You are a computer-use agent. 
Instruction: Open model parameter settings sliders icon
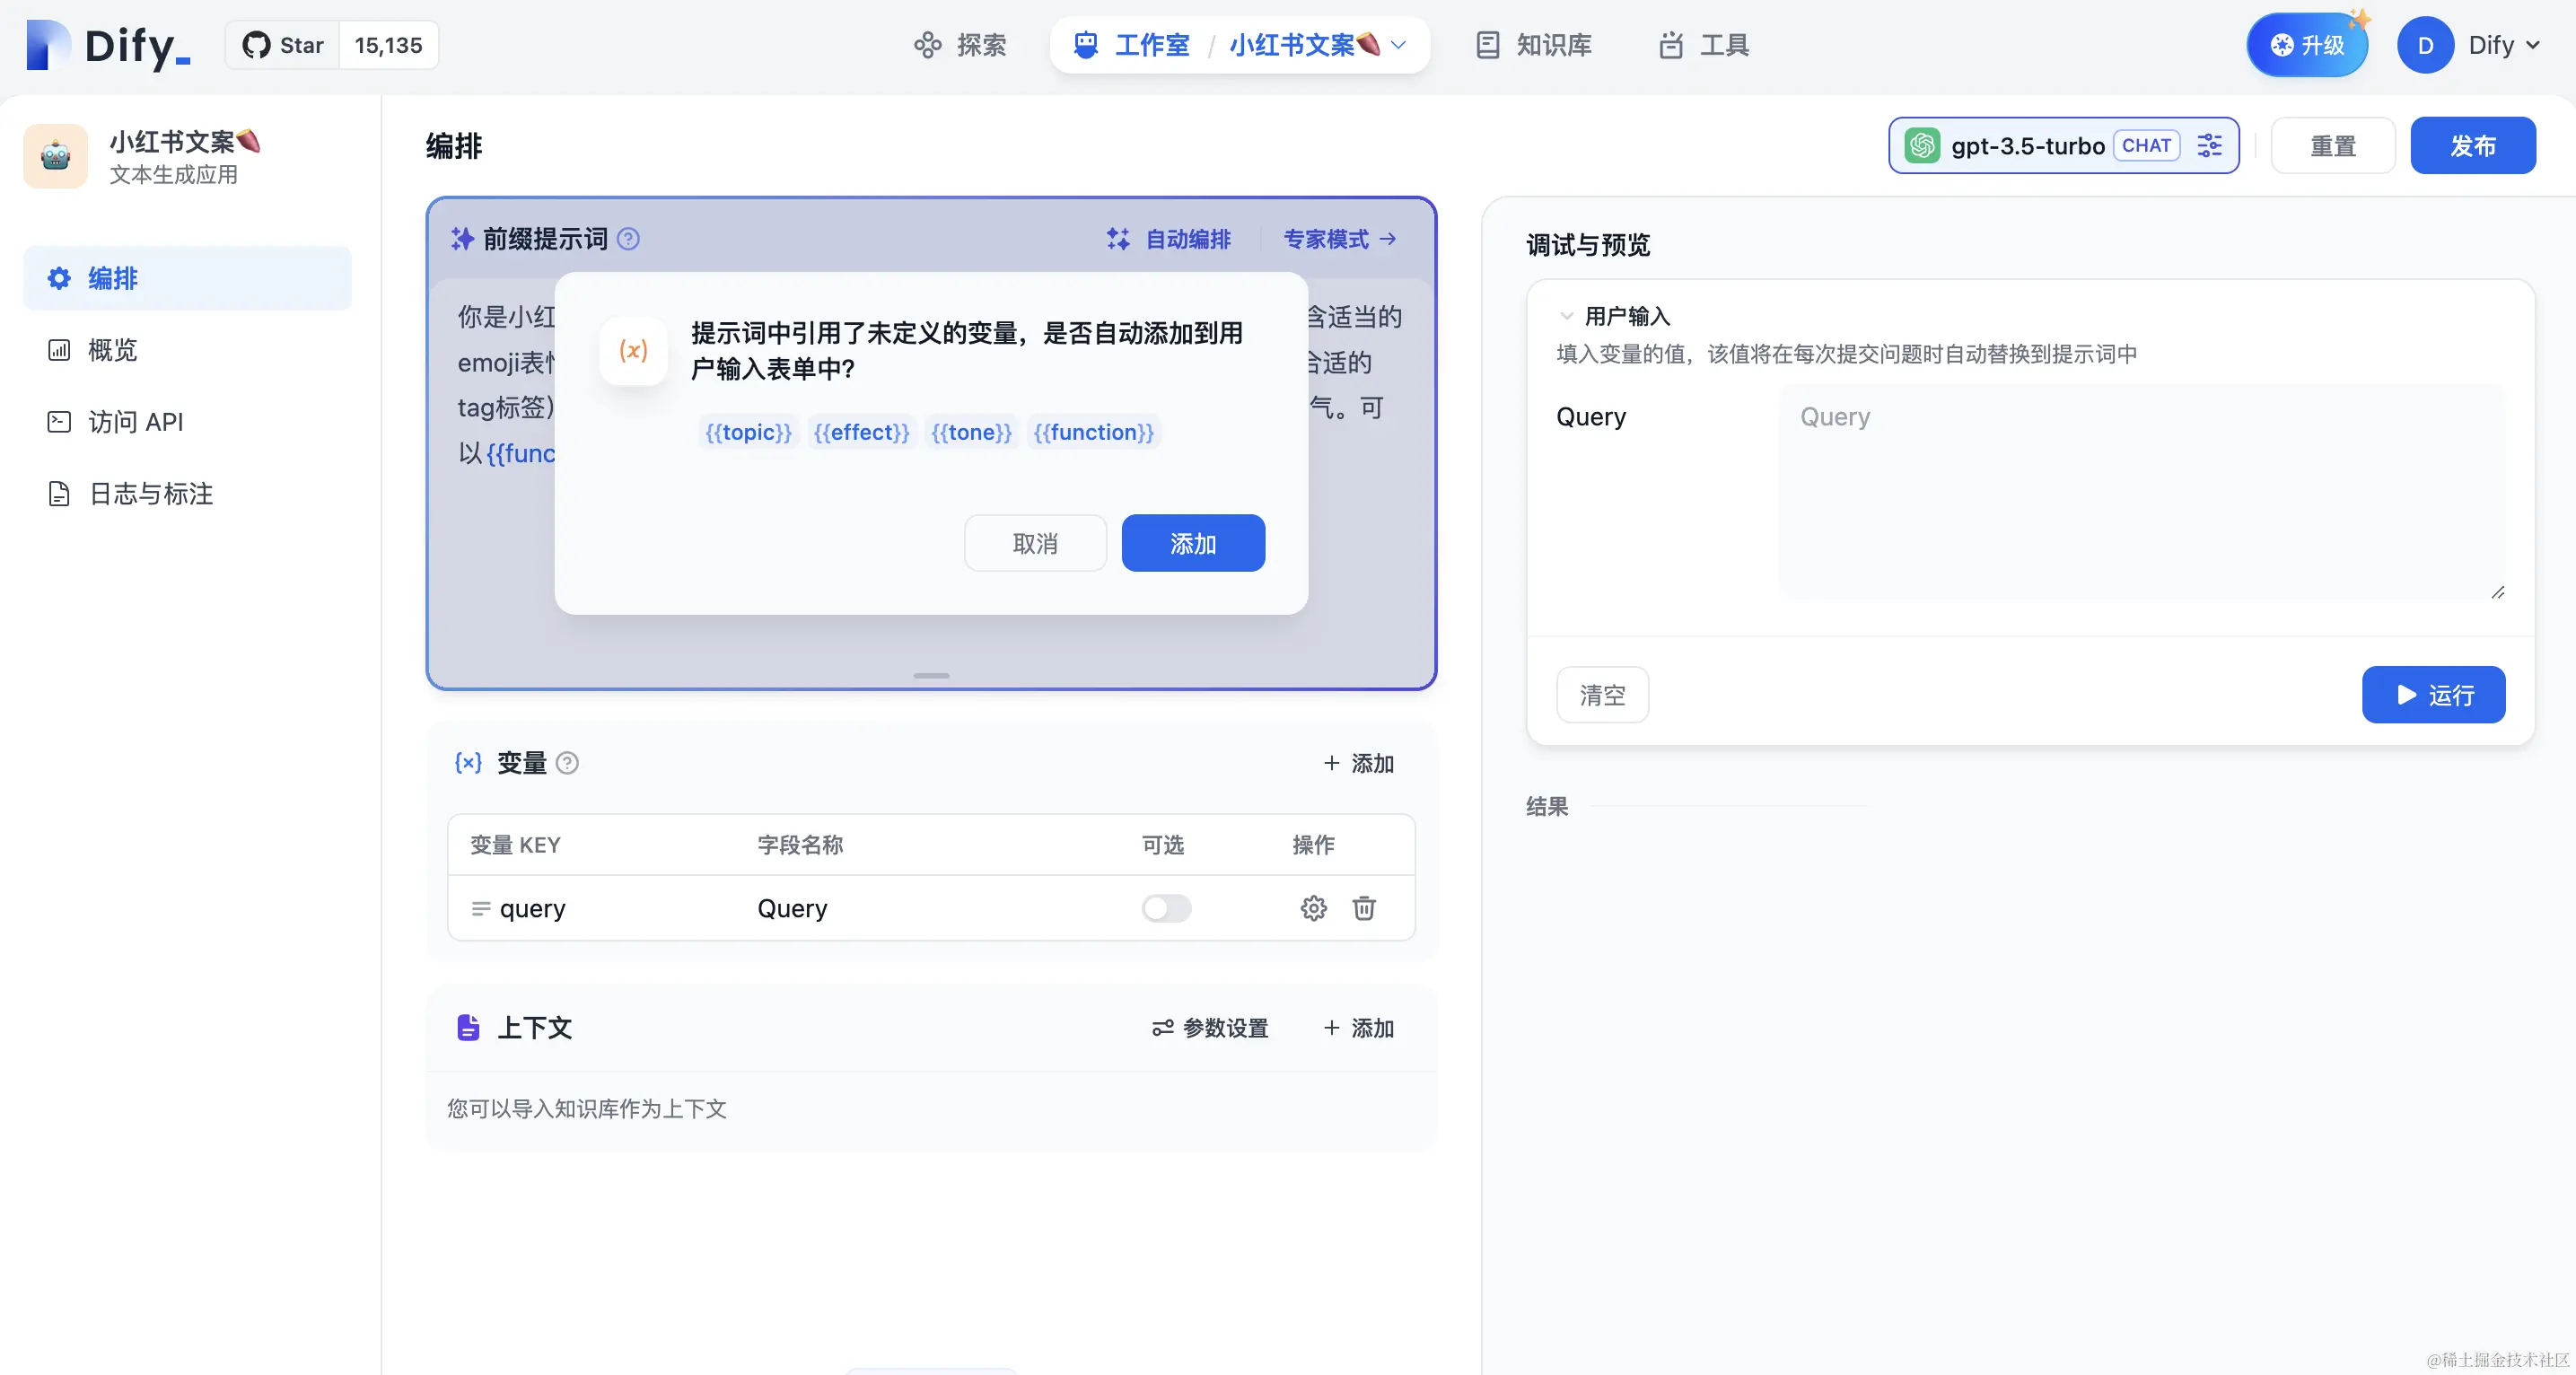click(x=2209, y=146)
